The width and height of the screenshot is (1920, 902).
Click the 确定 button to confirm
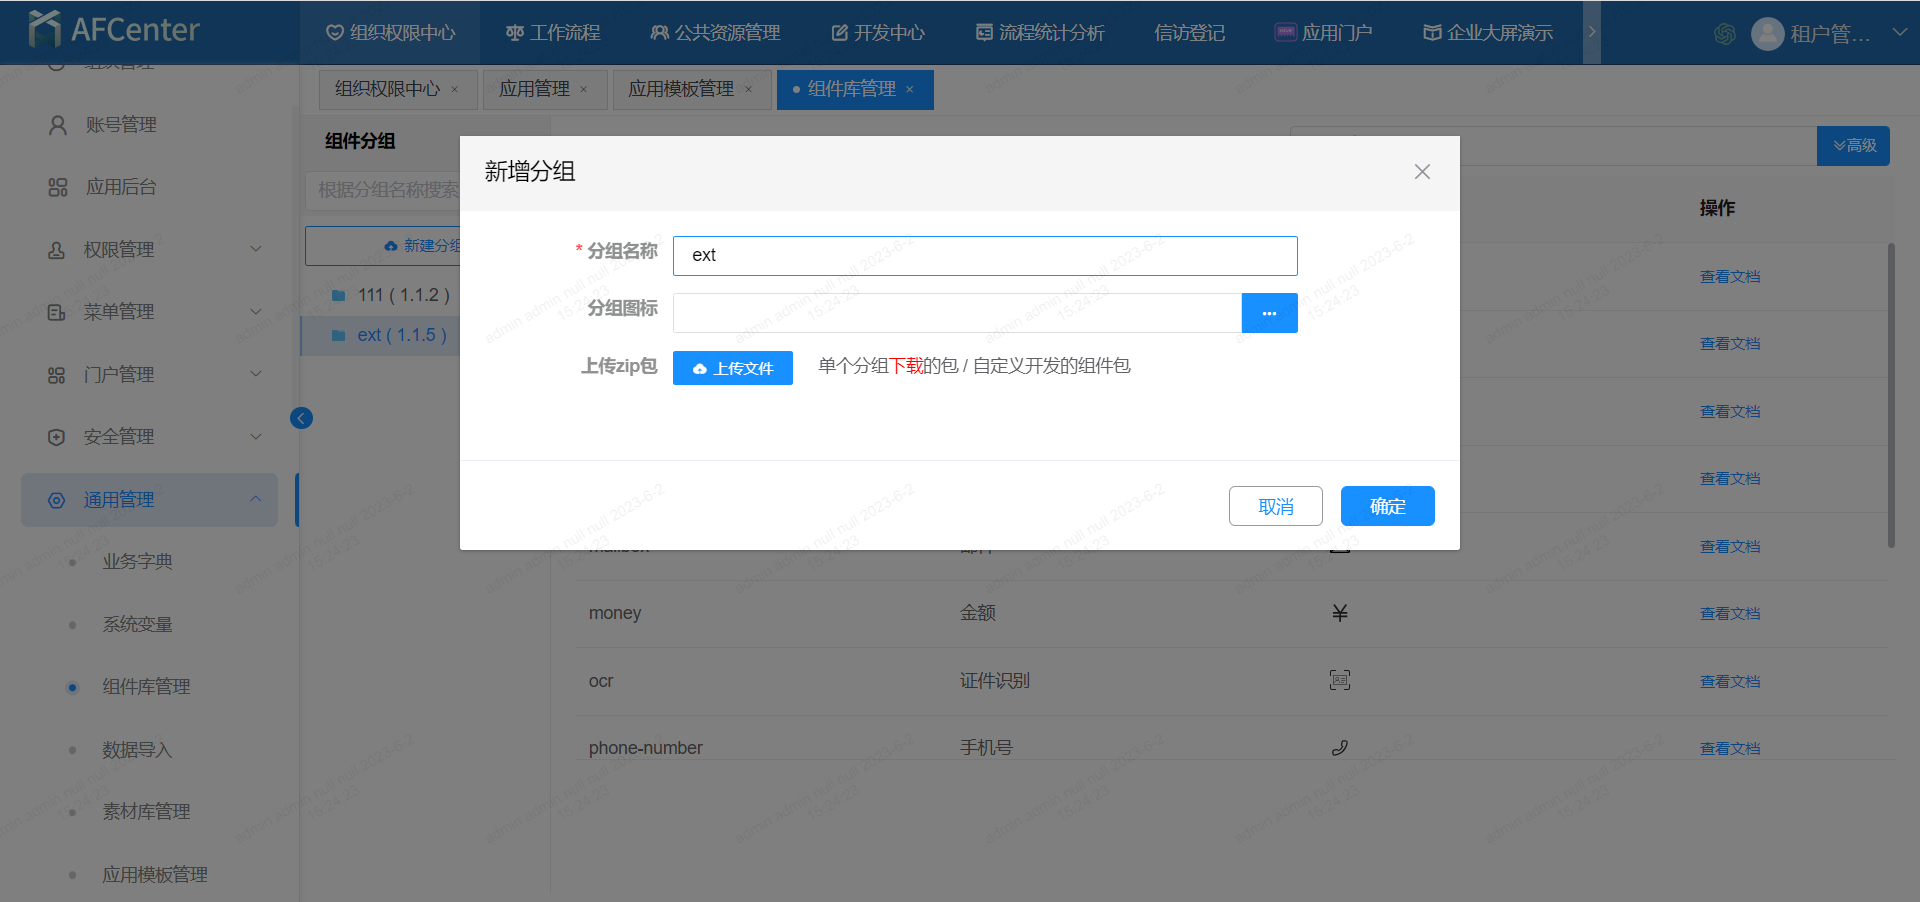pos(1387,506)
